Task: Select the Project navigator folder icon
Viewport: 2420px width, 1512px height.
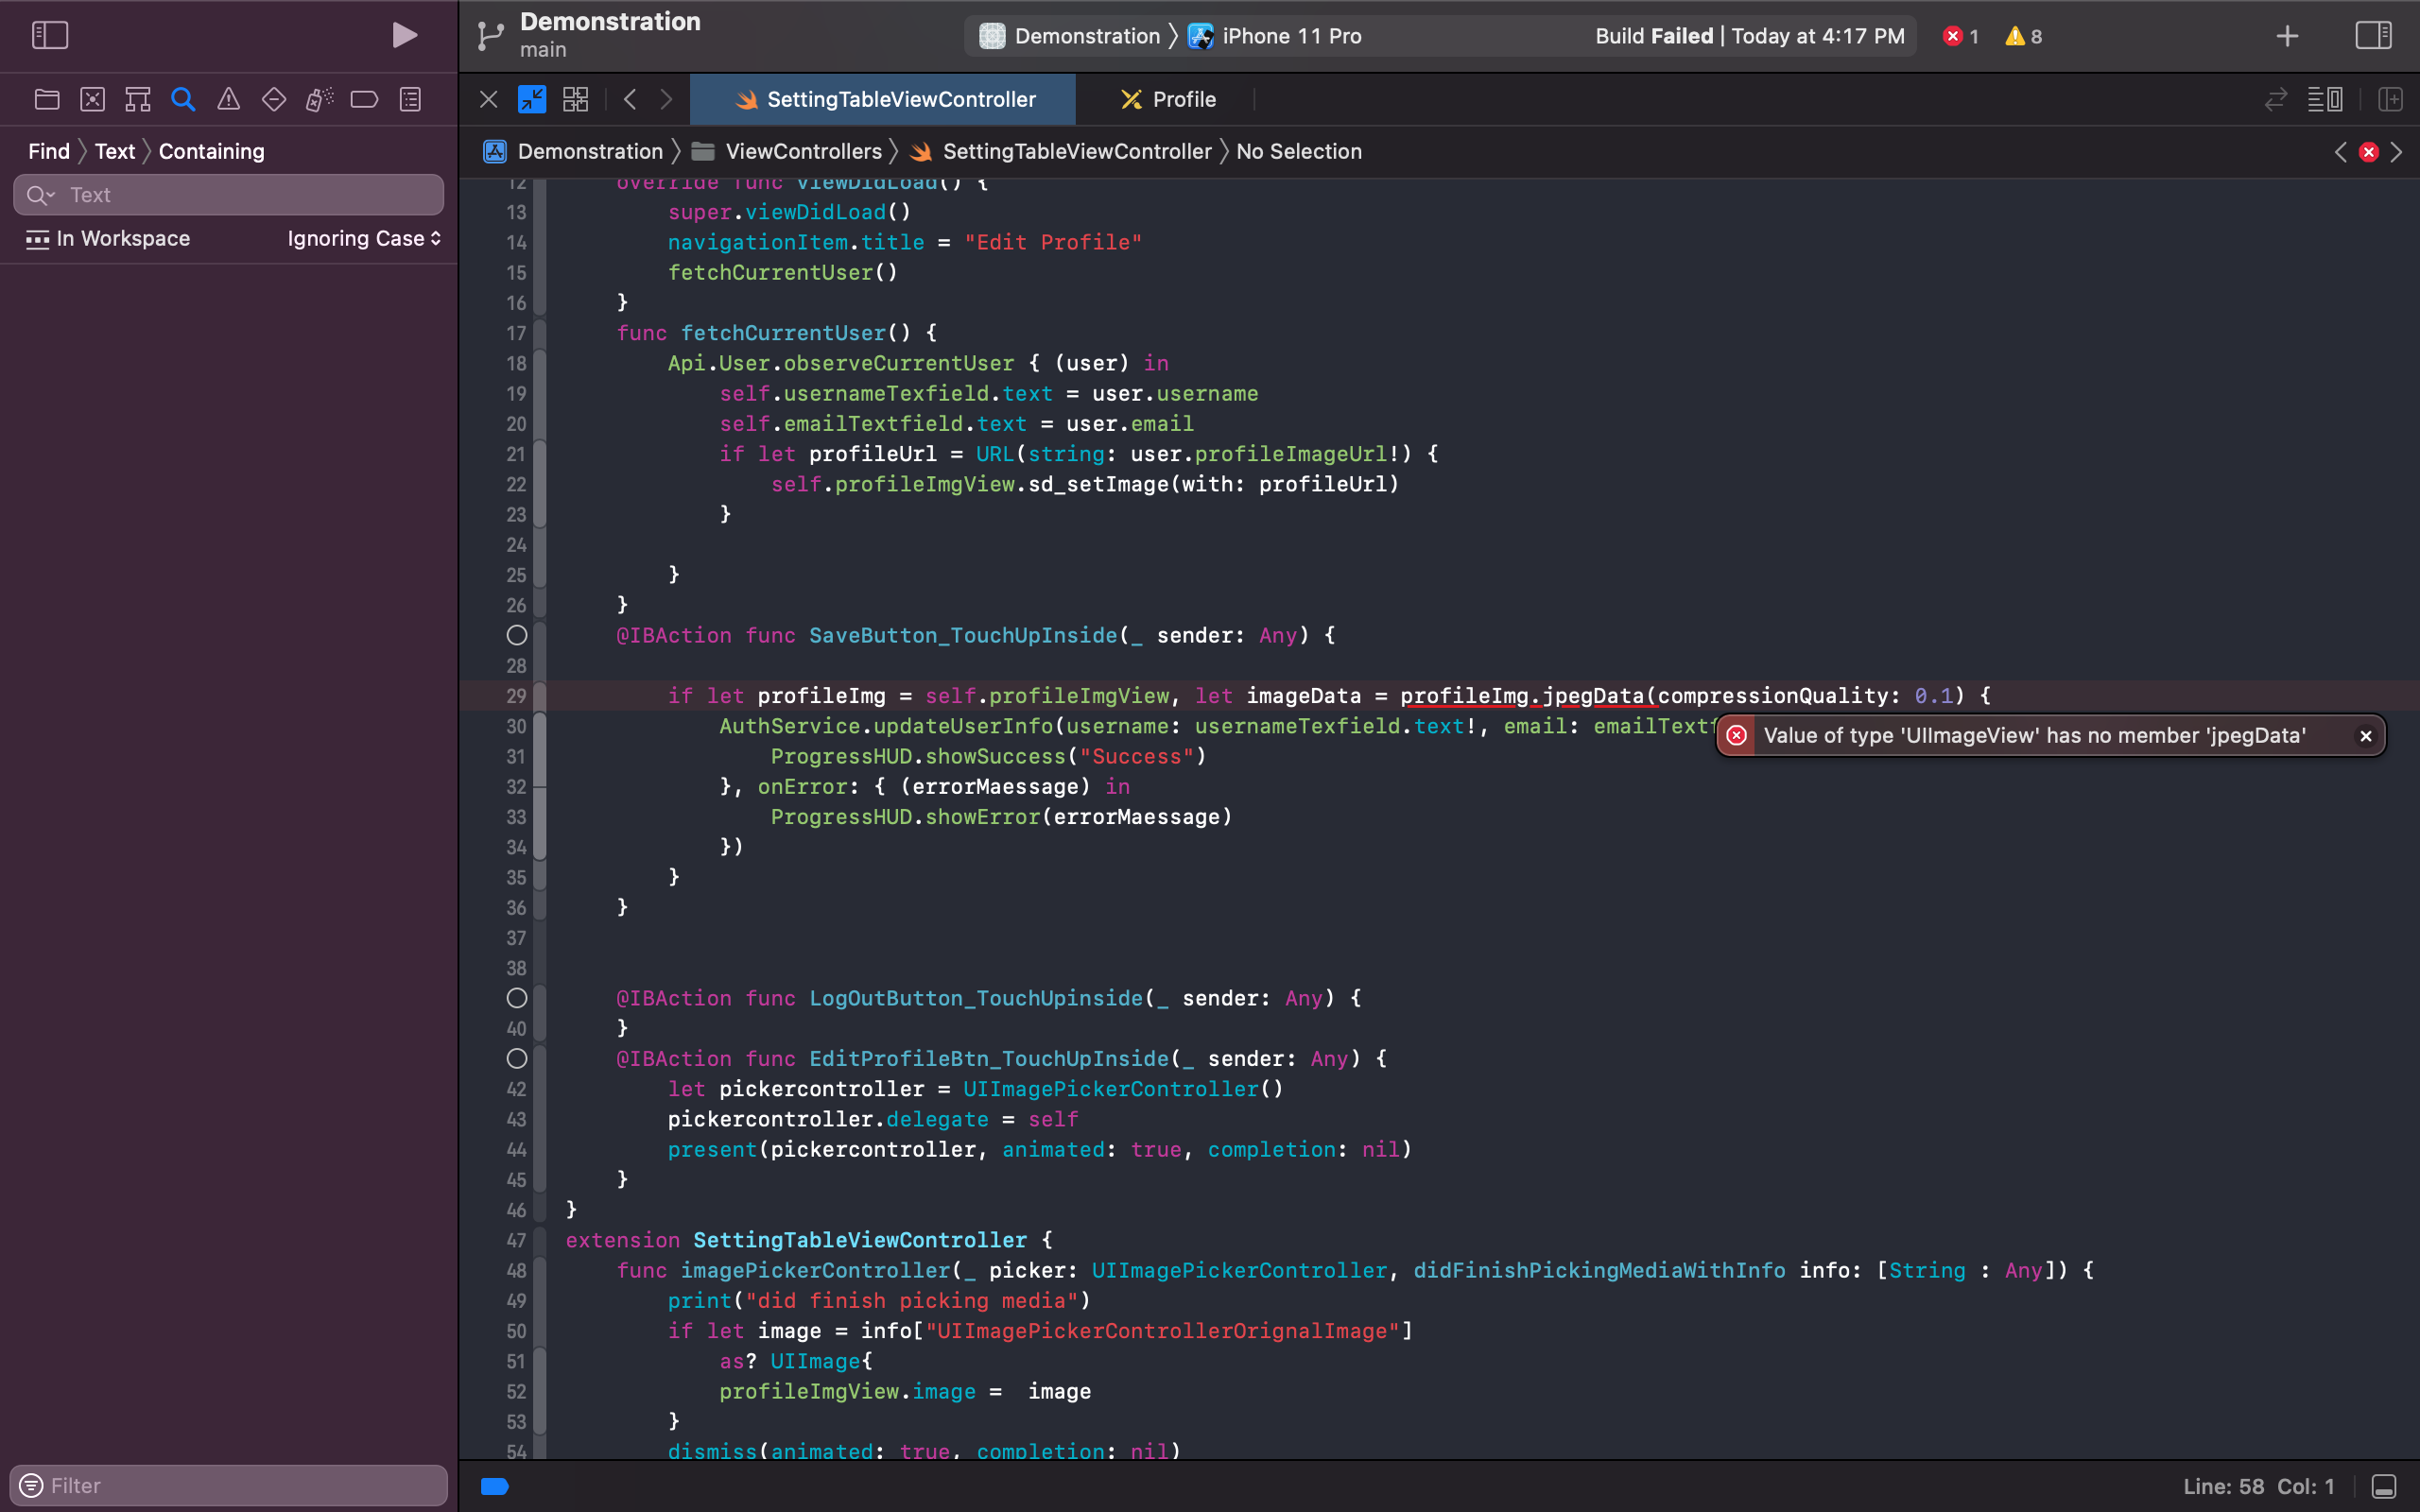Action: click(47, 99)
